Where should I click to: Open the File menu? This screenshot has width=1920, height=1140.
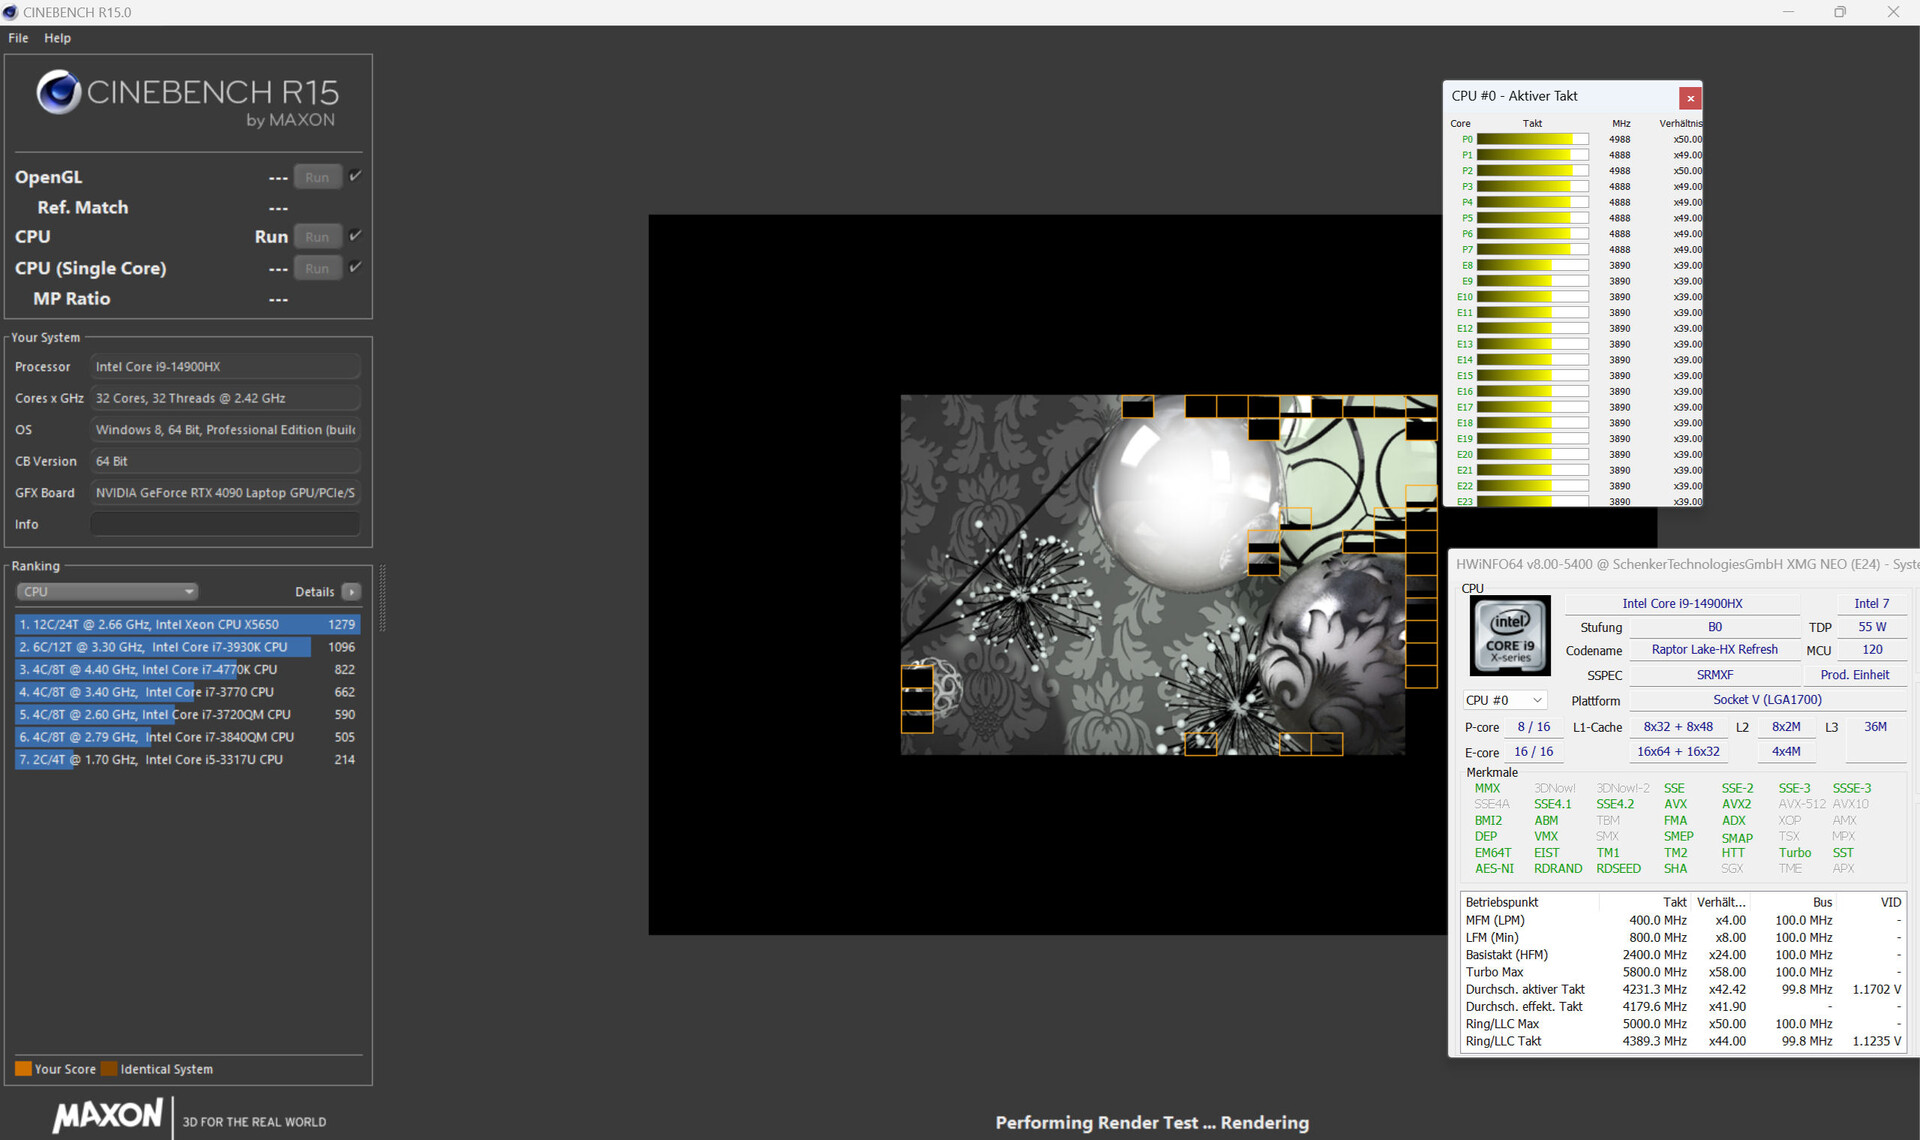click(x=18, y=38)
